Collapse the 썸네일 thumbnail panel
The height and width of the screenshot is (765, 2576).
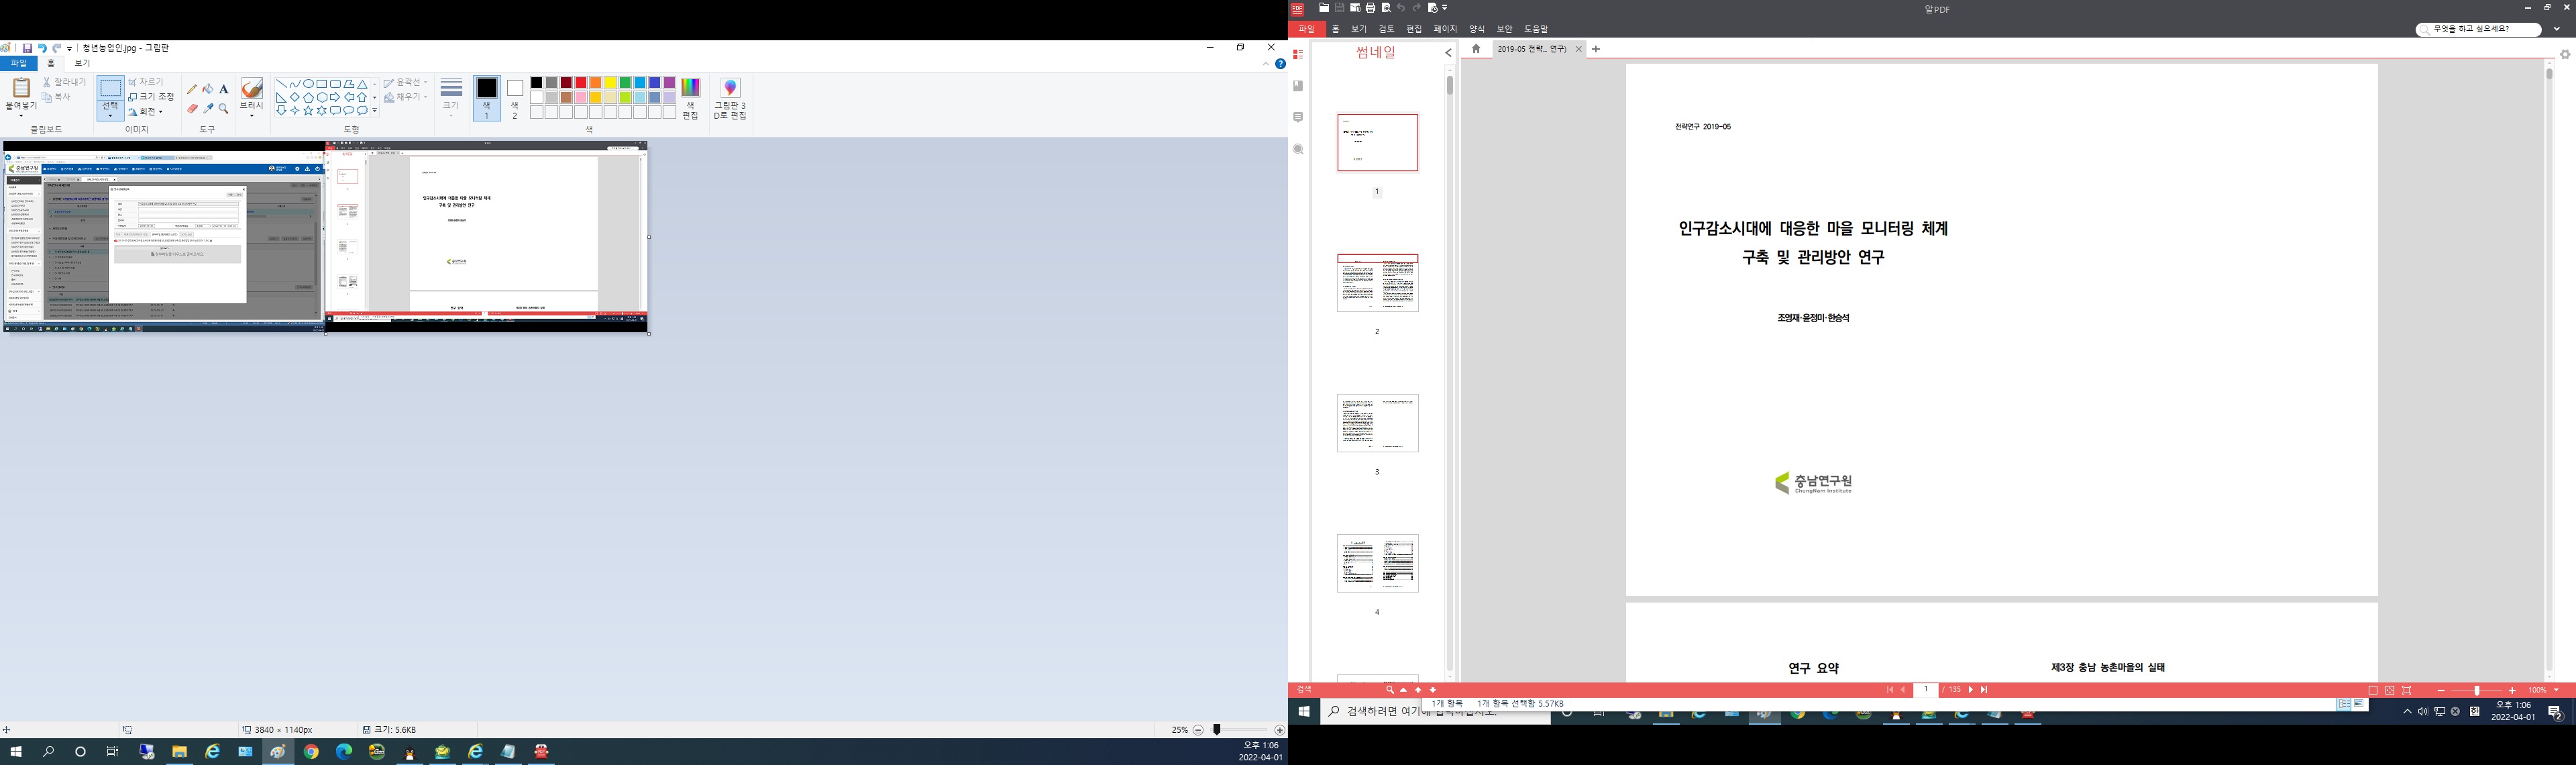tap(1448, 53)
